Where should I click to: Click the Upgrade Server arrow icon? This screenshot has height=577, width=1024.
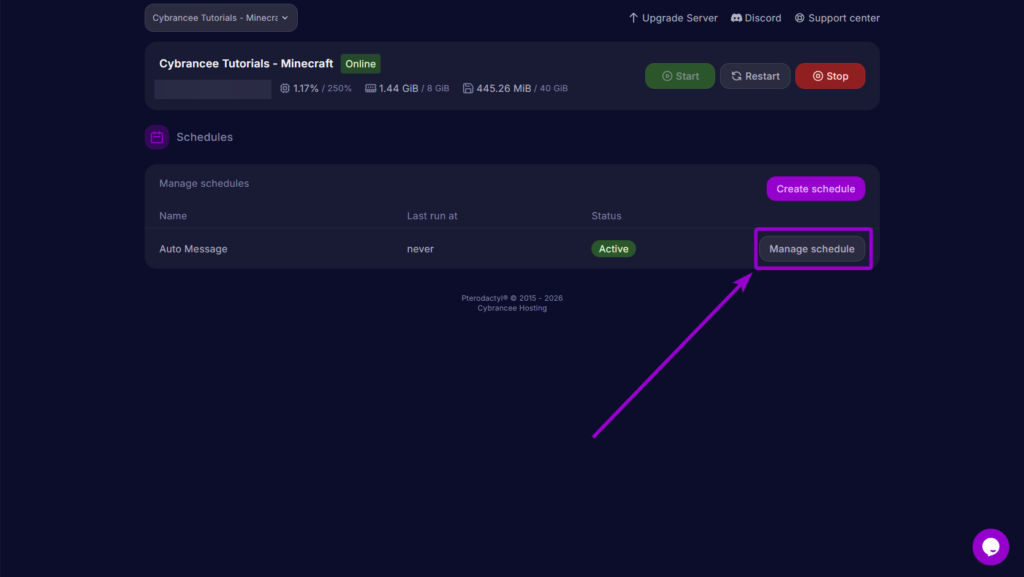pyautogui.click(x=633, y=17)
